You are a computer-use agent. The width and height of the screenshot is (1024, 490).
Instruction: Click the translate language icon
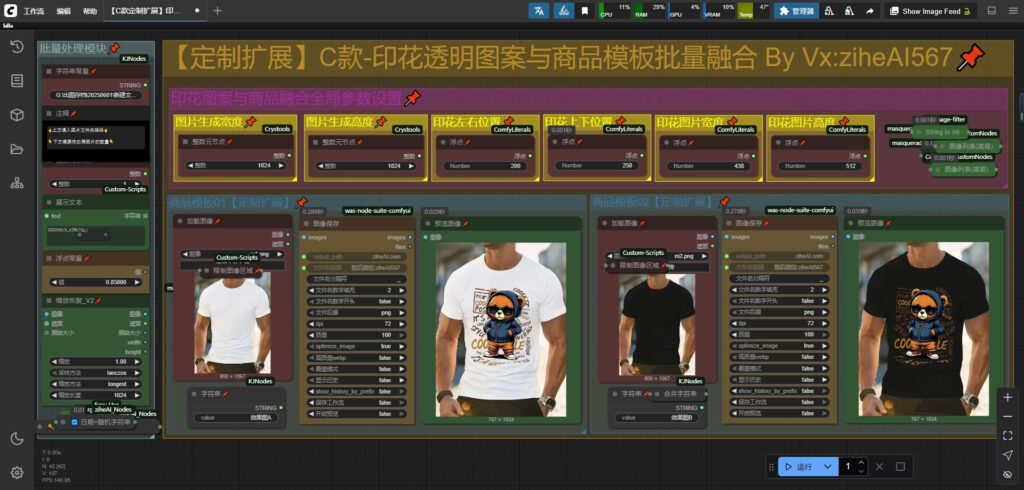point(538,10)
